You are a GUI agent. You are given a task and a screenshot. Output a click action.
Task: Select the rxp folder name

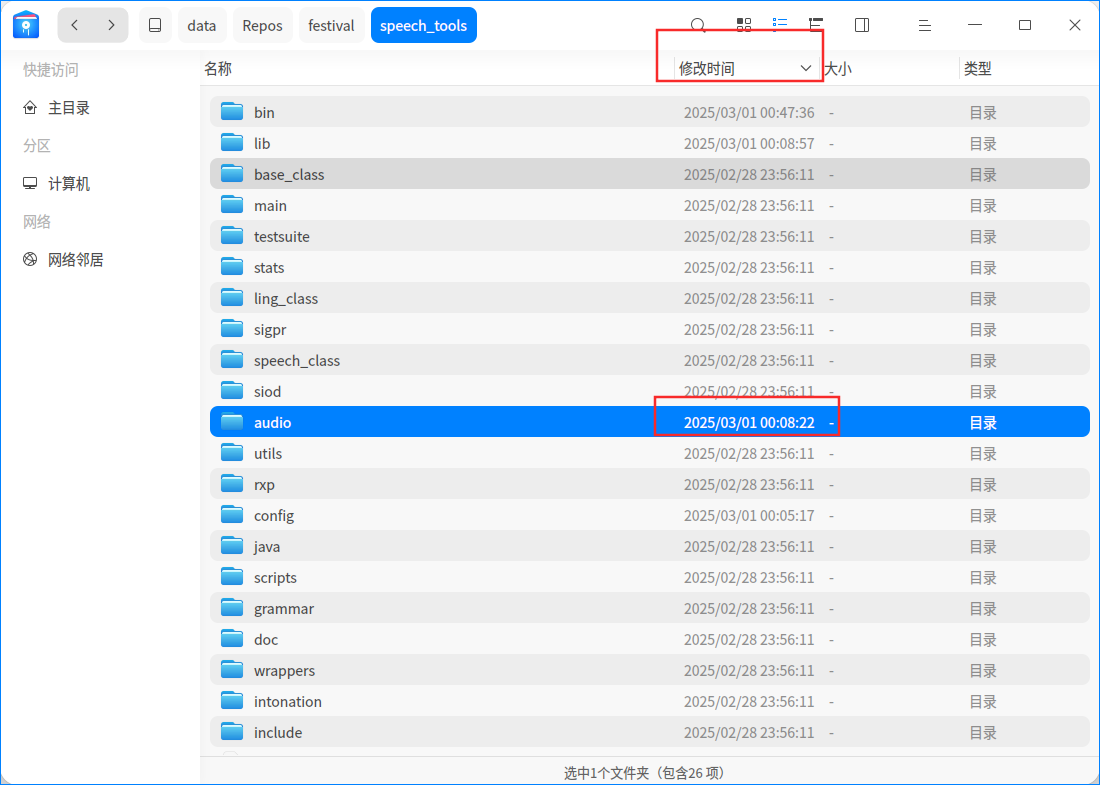tap(264, 485)
